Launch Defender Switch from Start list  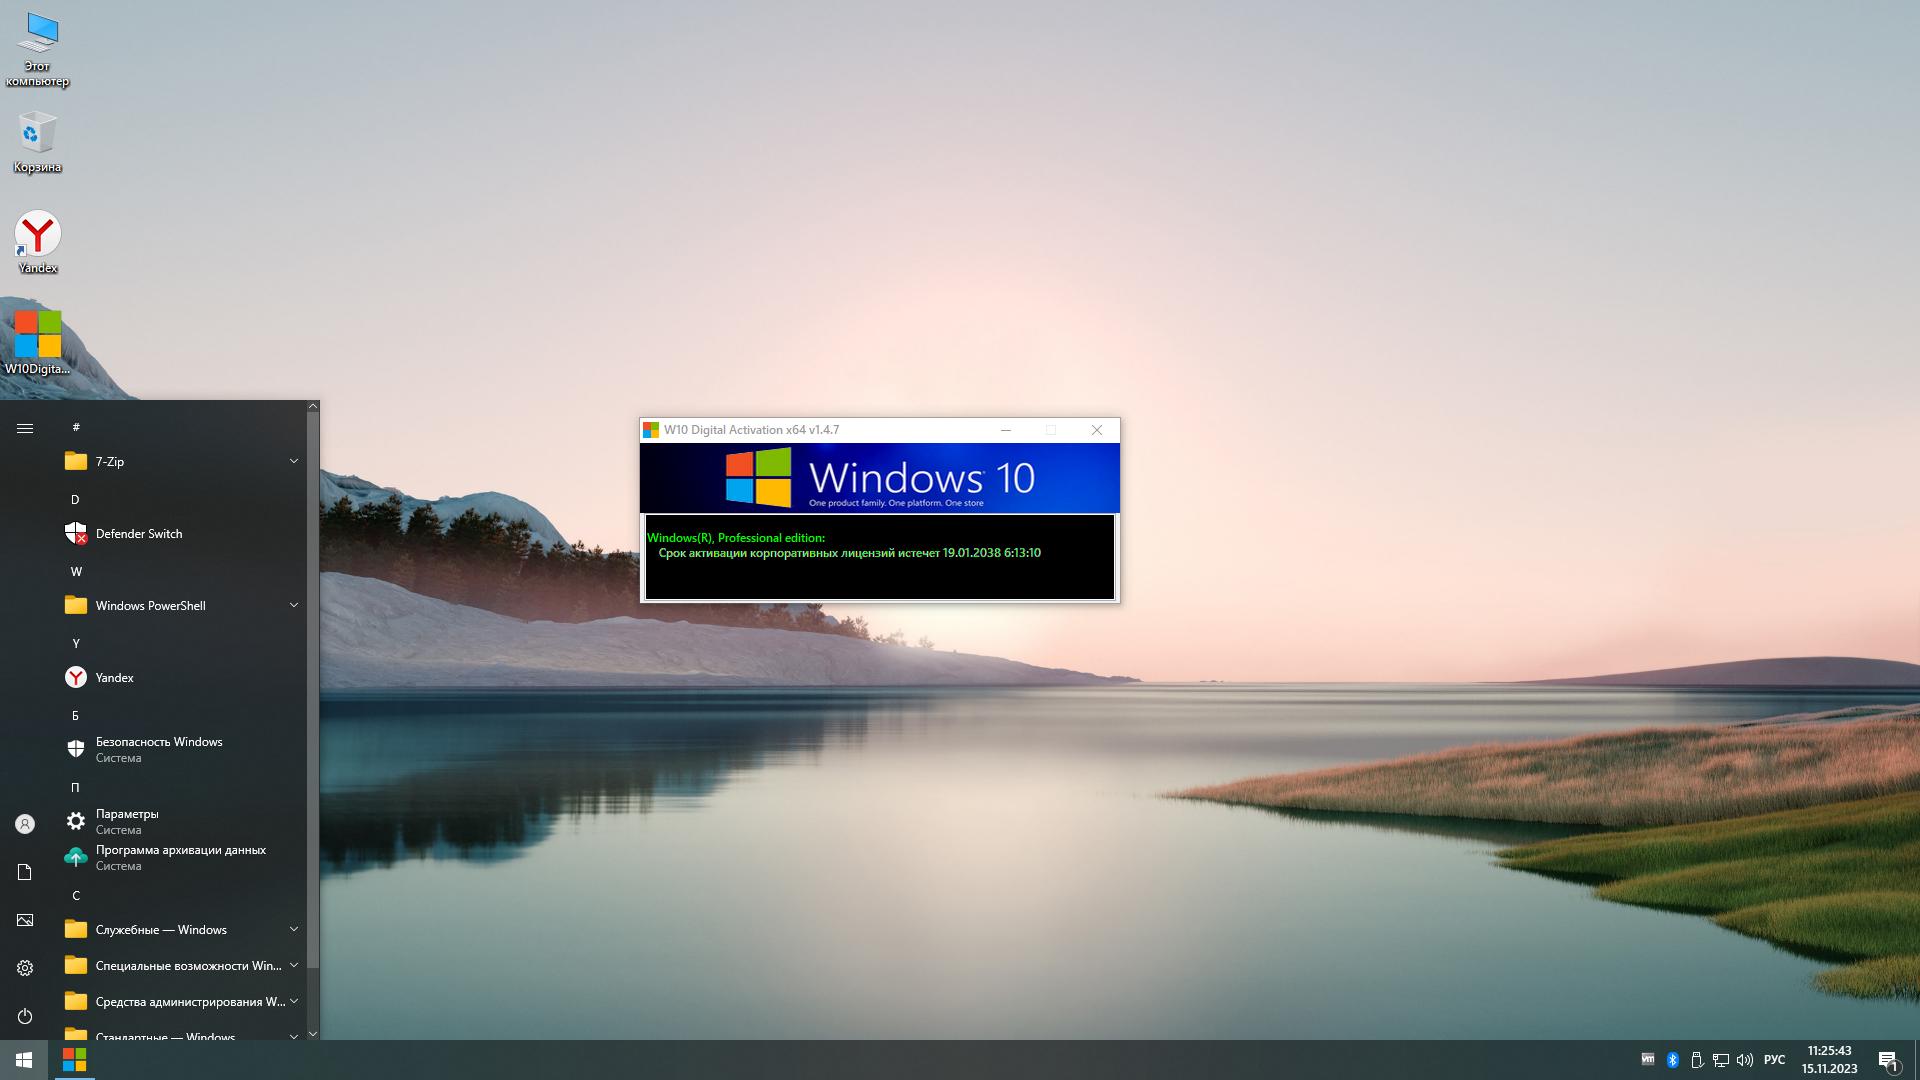pos(139,533)
